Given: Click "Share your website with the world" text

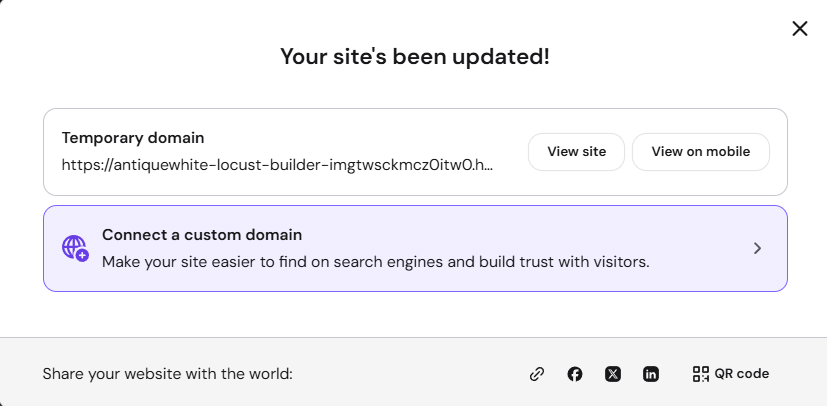Looking at the screenshot, I should pyautogui.click(x=168, y=374).
